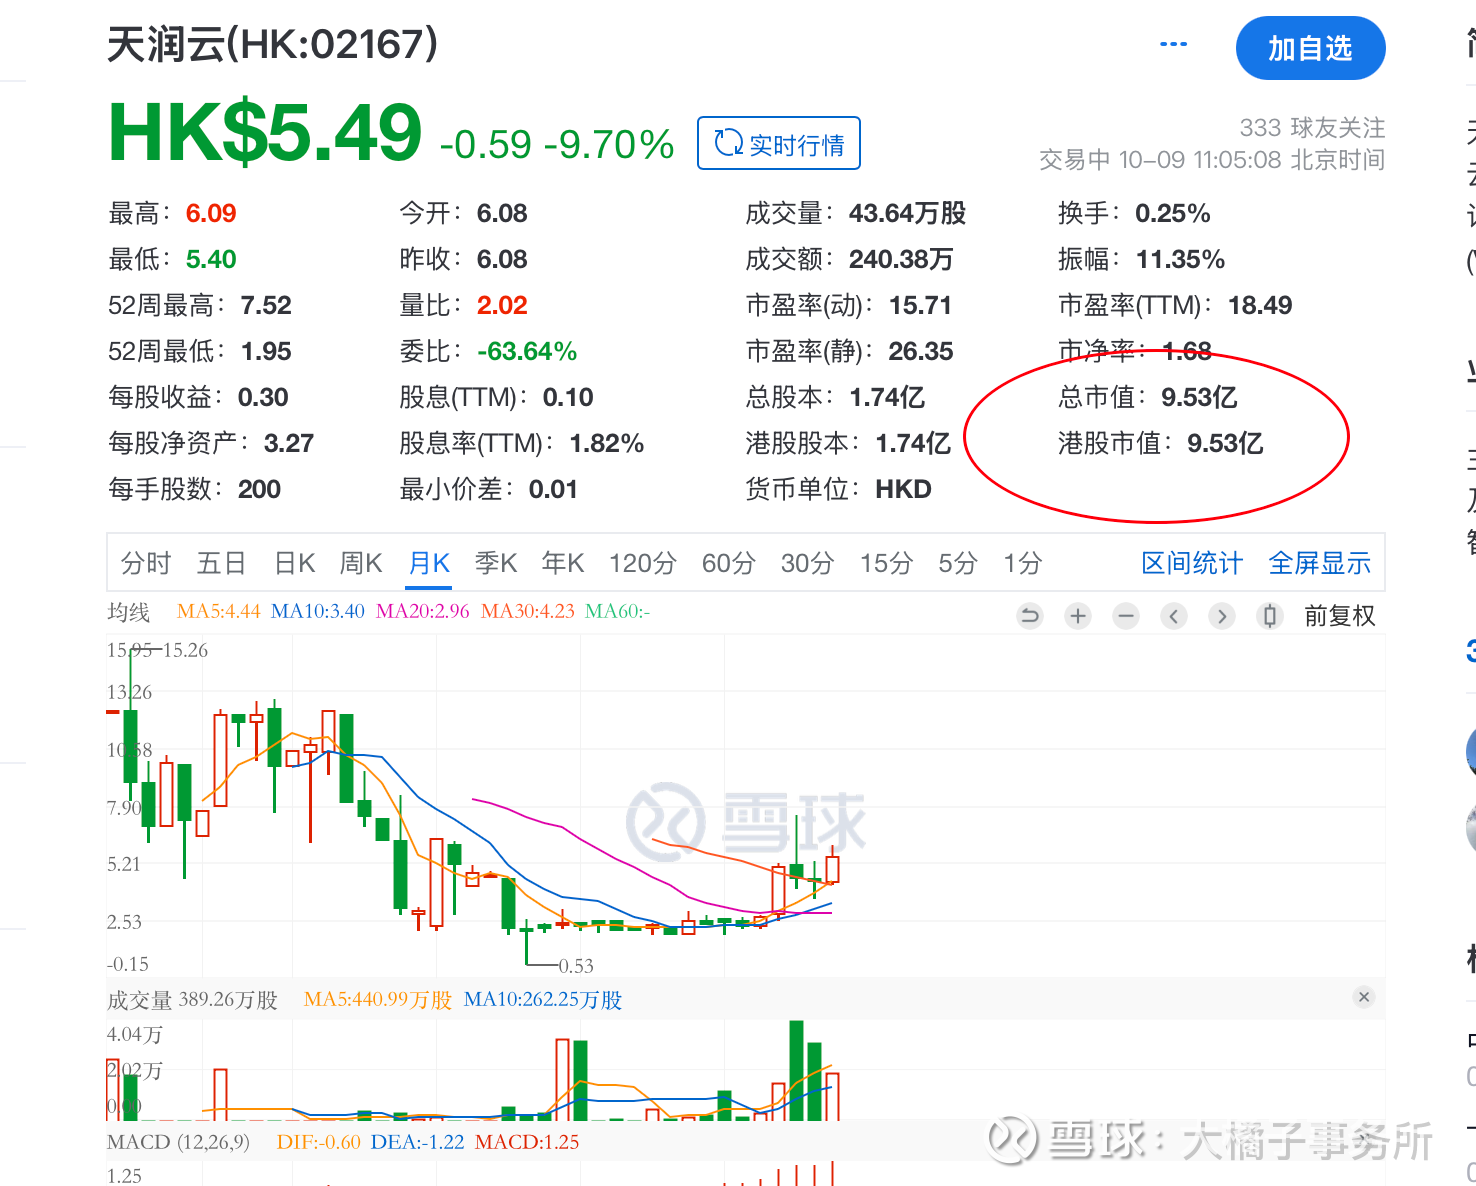The height and width of the screenshot is (1186, 1476).
Task: Switch to the 五日 five-day tab
Action: coord(222,563)
